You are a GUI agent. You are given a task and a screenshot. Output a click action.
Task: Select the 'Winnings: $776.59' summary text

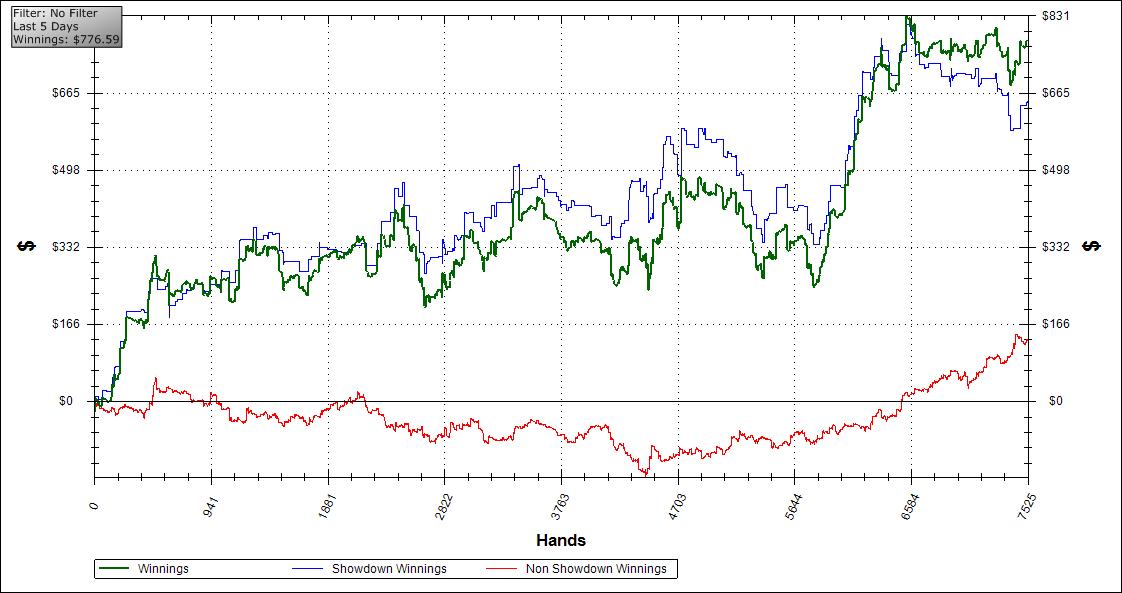coord(65,40)
